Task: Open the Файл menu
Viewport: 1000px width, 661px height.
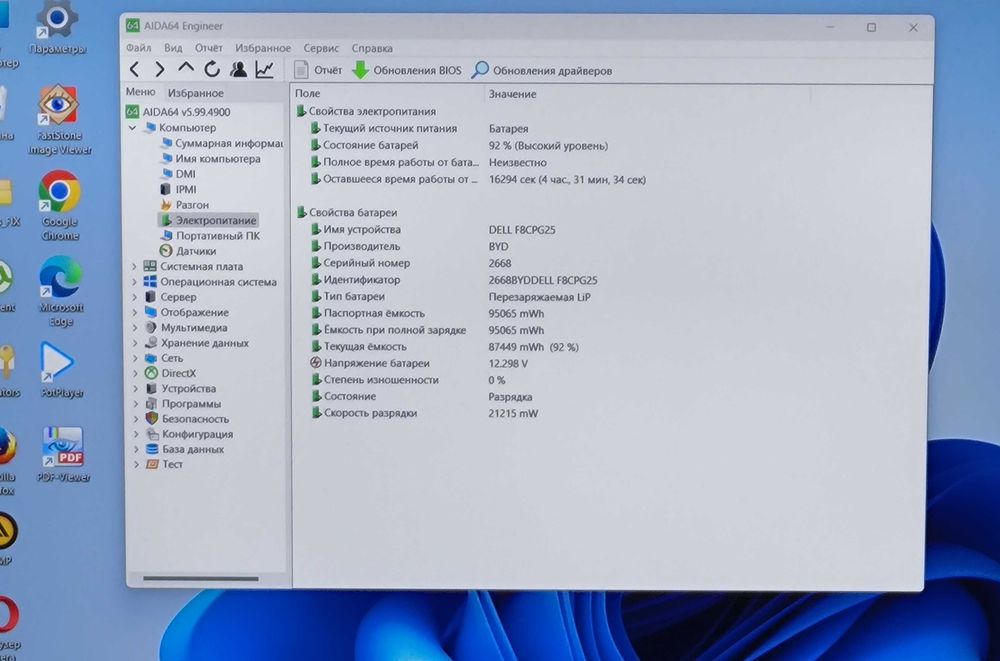Action: [x=138, y=48]
